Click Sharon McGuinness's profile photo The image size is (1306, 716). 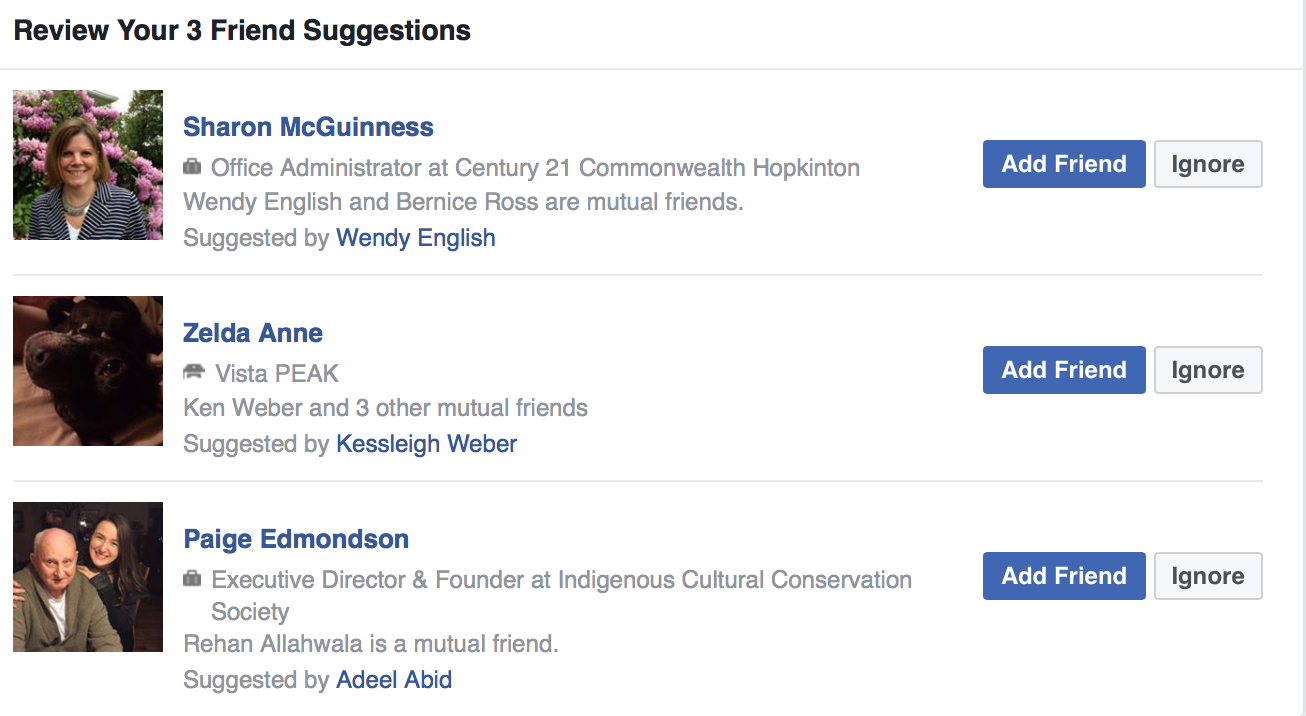[x=87, y=164]
